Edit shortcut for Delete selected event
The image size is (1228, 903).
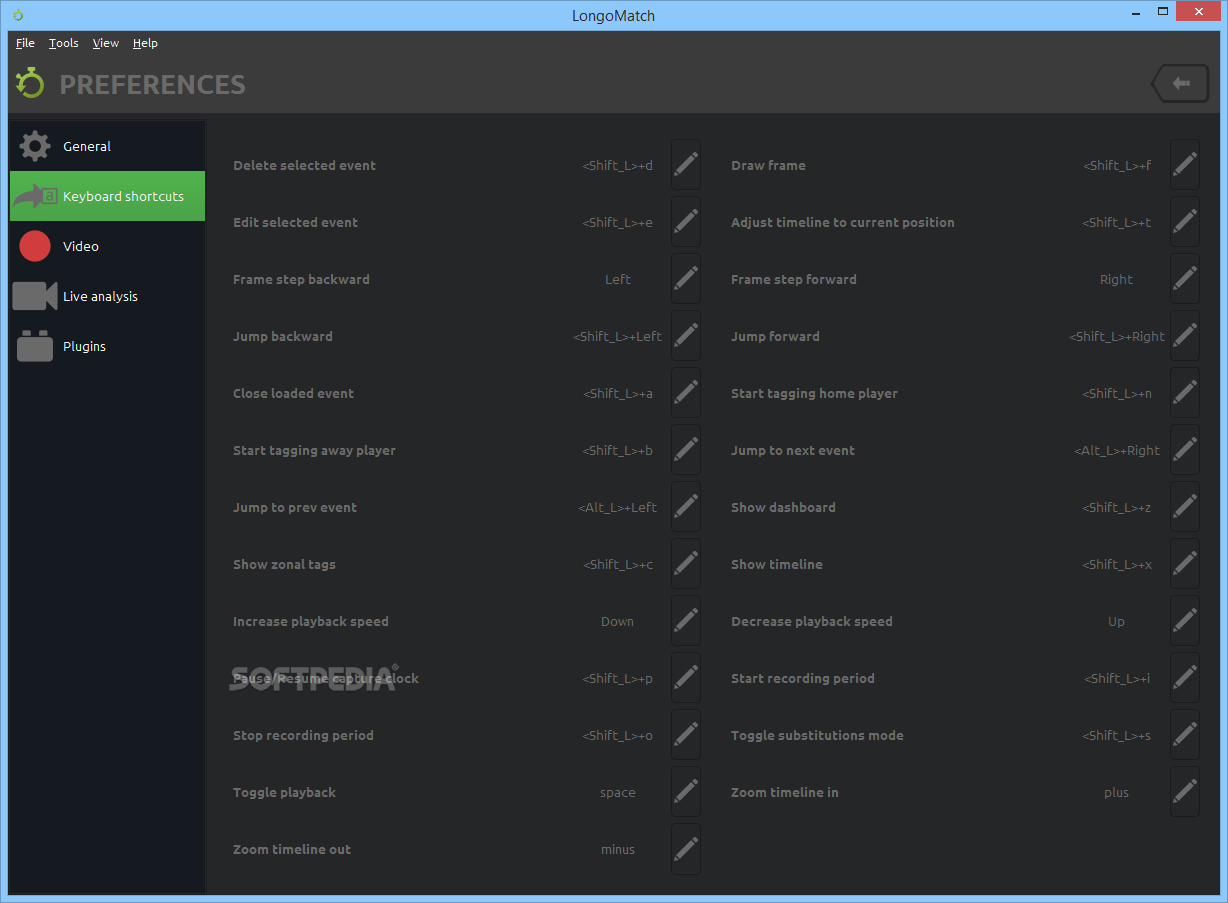coord(686,165)
